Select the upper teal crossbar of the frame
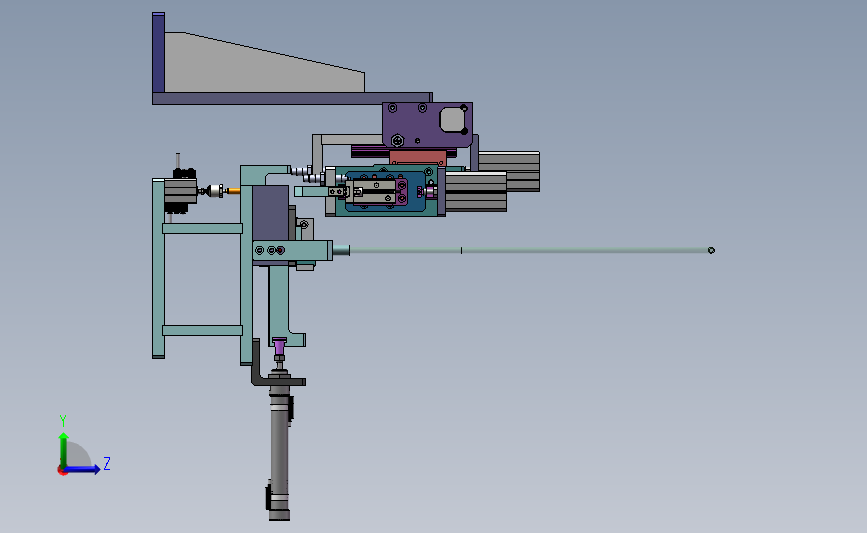This screenshot has width=867, height=533. (x=202, y=228)
